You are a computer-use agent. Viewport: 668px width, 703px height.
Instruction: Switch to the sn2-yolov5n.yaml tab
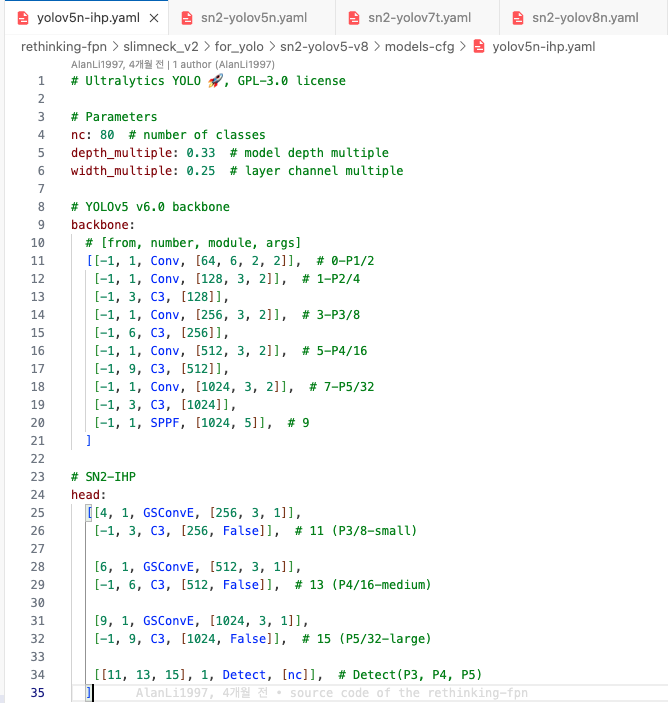pos(252,18)
